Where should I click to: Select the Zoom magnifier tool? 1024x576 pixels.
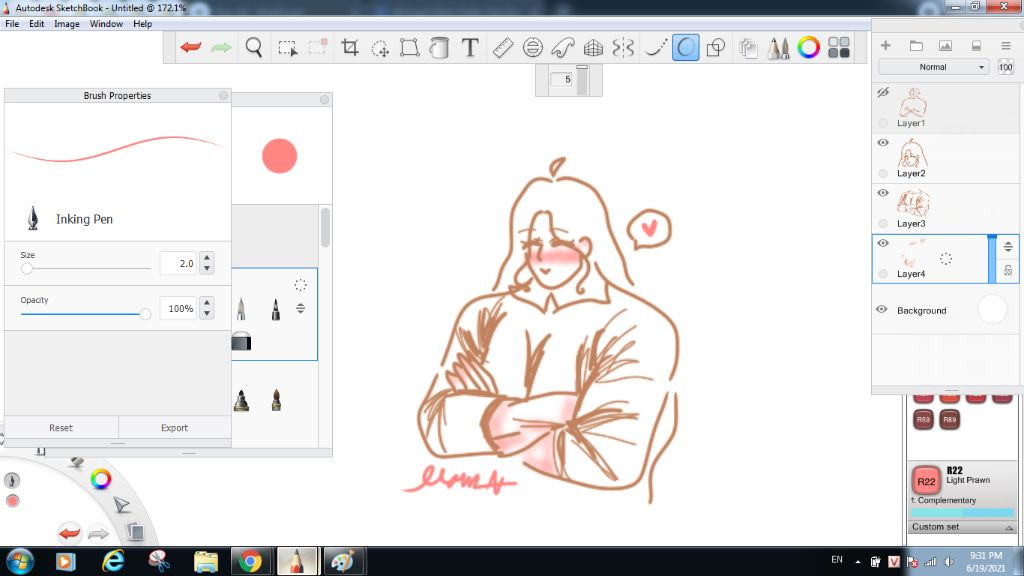pos(254,47)
